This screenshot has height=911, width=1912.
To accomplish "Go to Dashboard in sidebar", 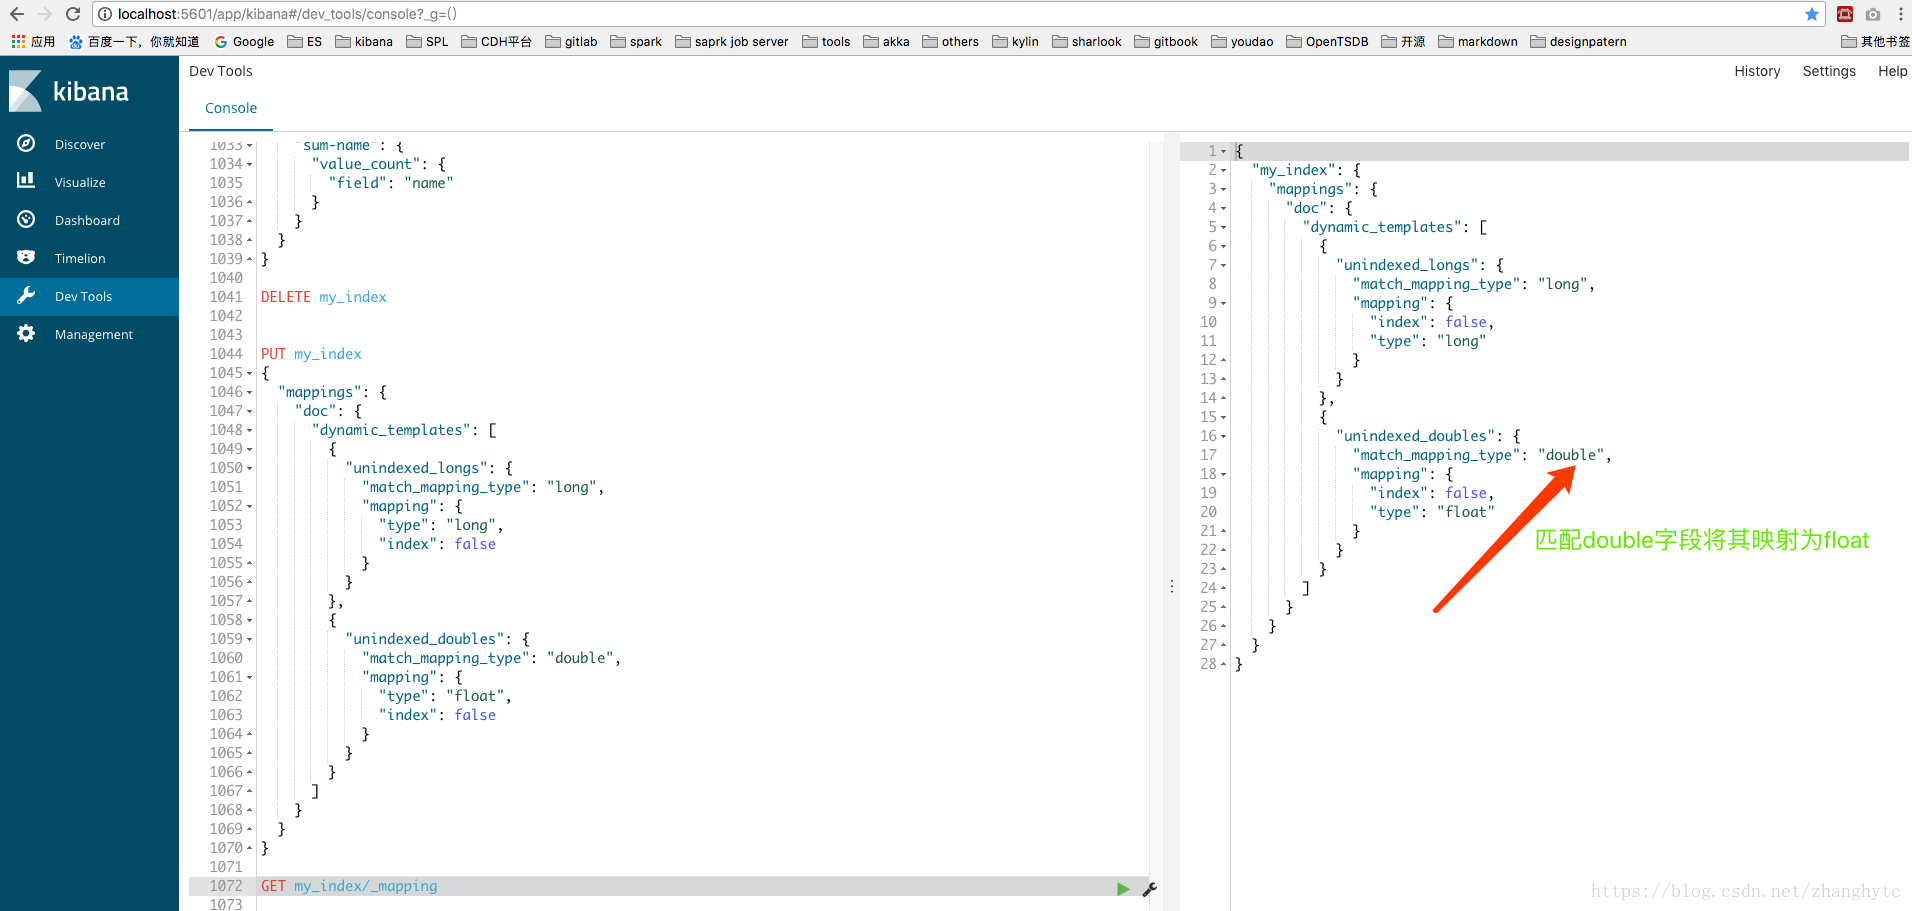I will [87, 220].
